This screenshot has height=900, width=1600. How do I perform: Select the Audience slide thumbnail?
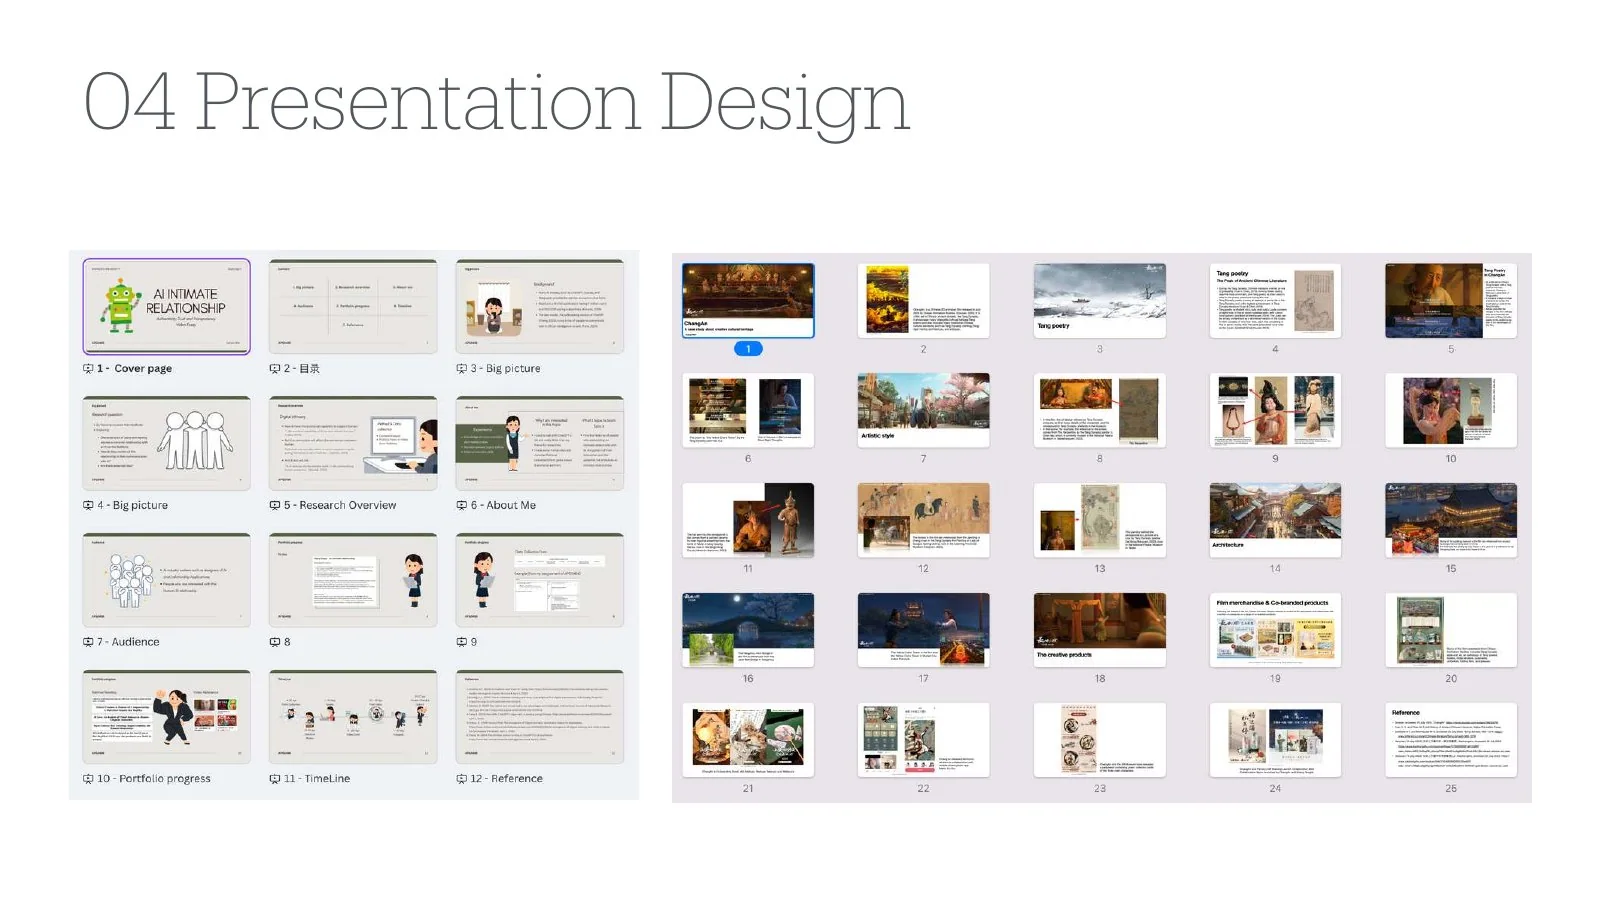167,580
